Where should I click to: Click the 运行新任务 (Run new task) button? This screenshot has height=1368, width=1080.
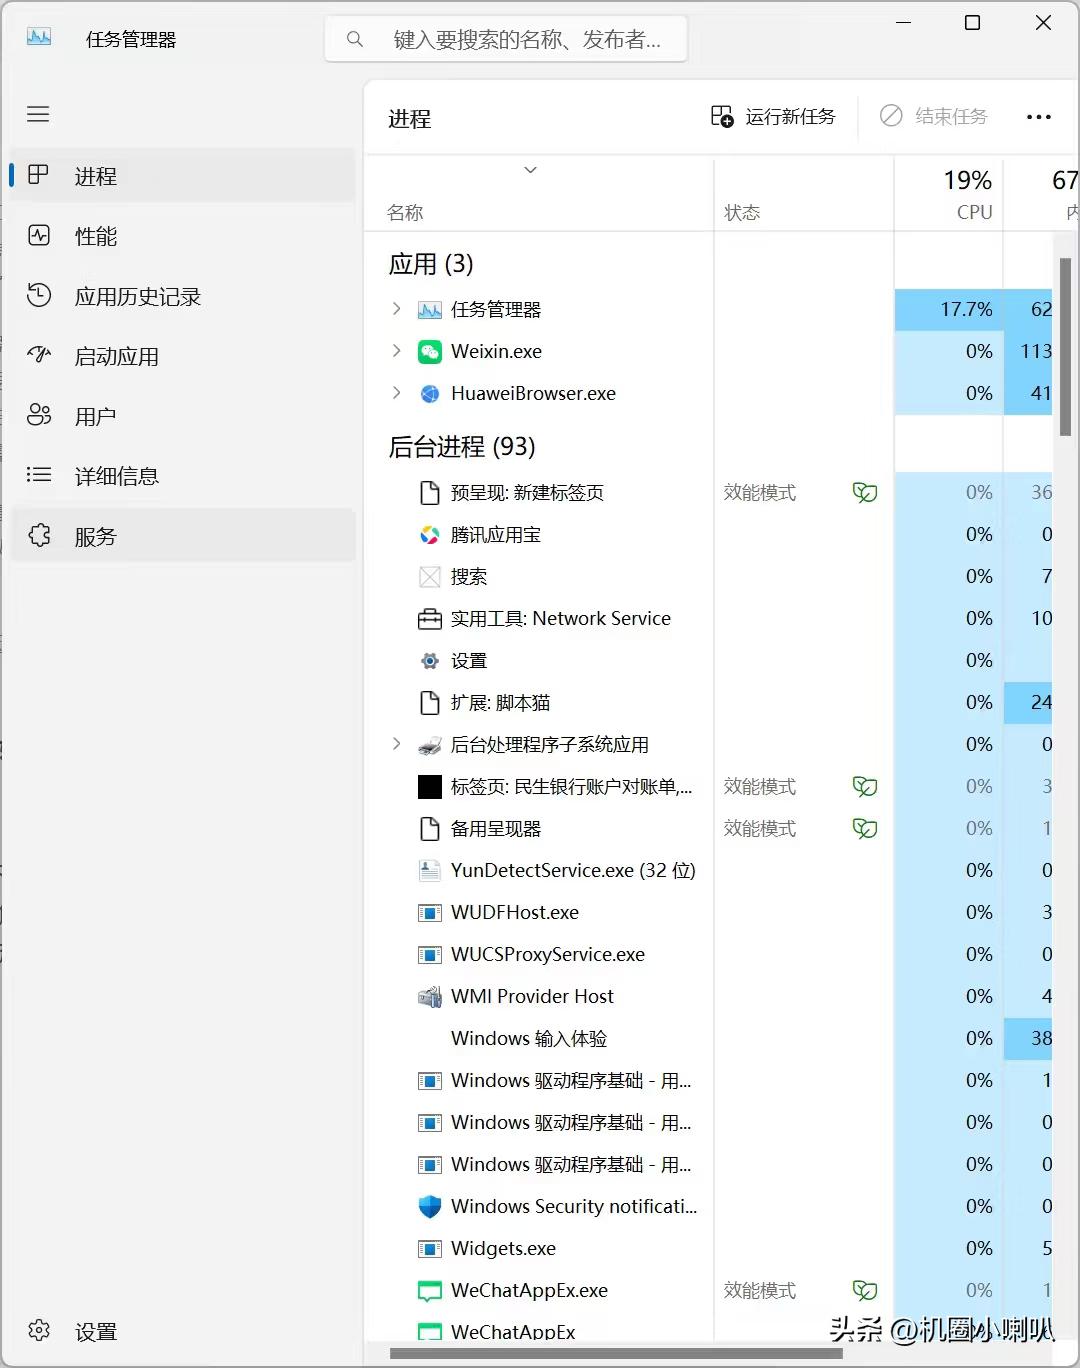click(x=774, y=116)
